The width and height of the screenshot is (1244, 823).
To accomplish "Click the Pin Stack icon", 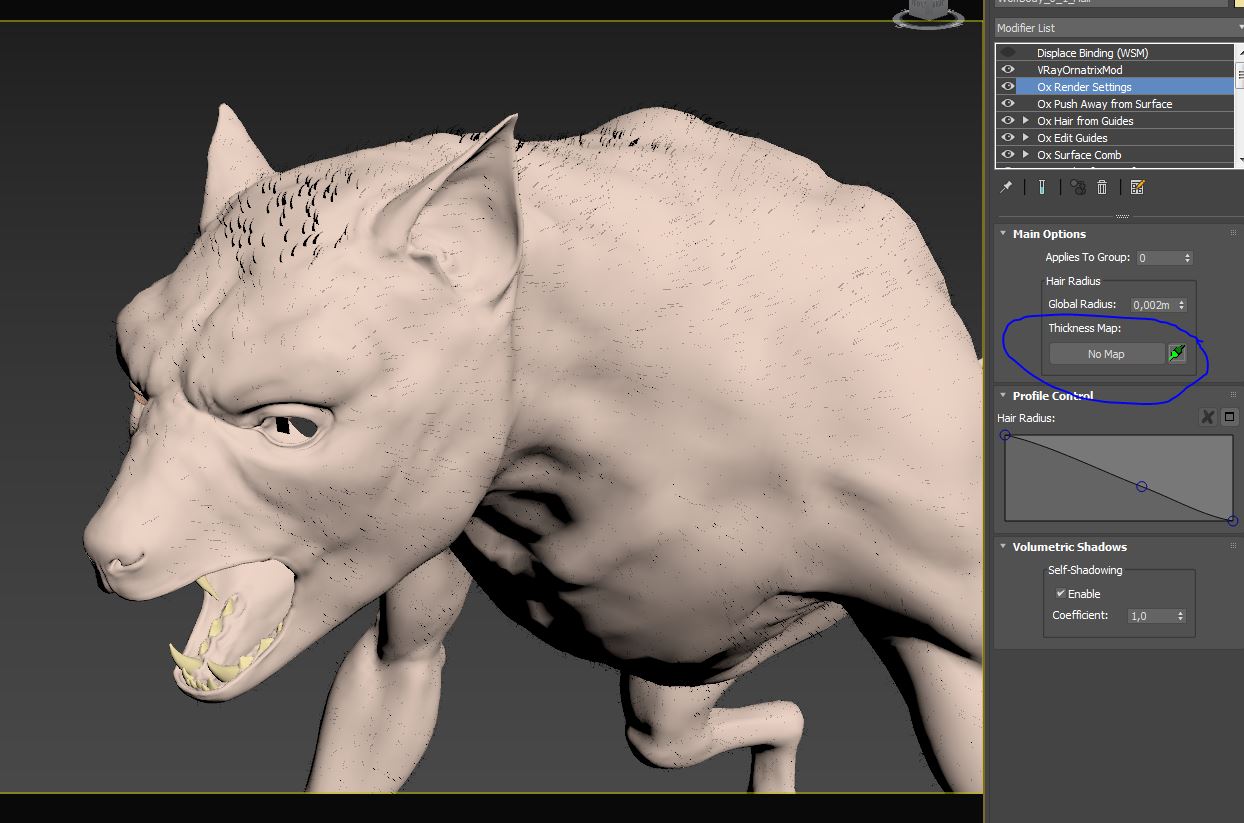I will click(1007, 187).
